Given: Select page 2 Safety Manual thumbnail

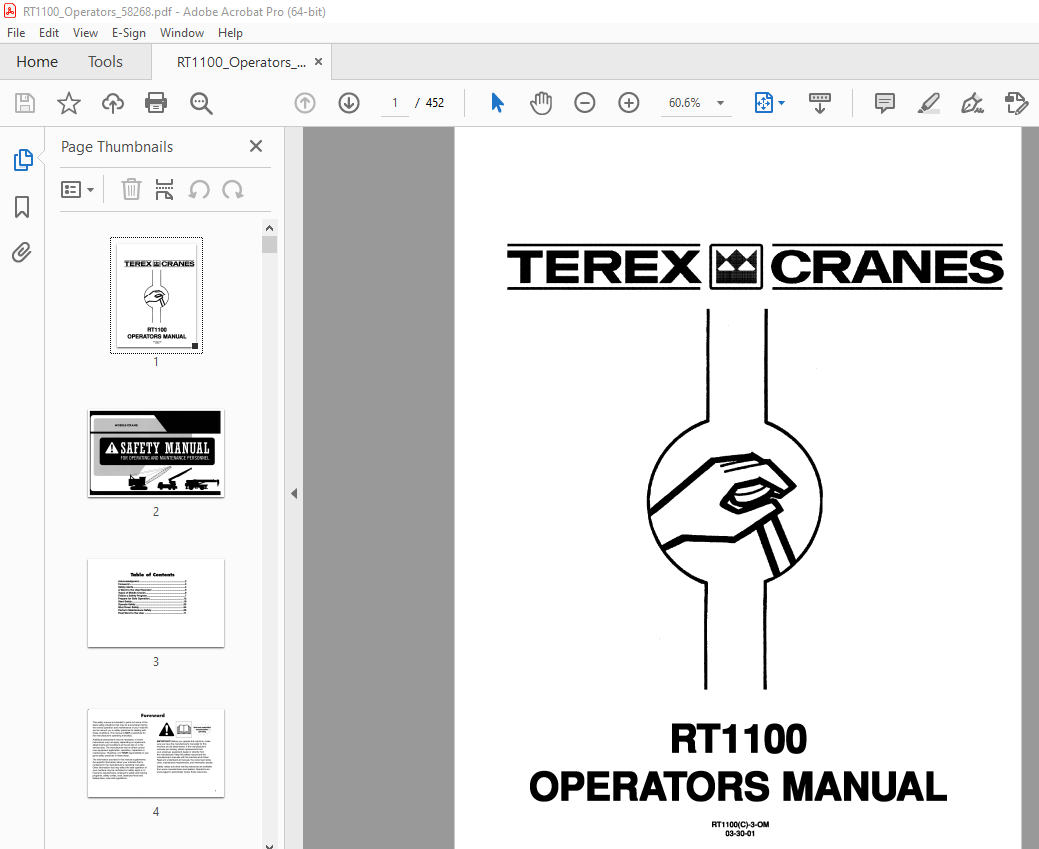Looking at the screenshot, I should pos(156,453).
